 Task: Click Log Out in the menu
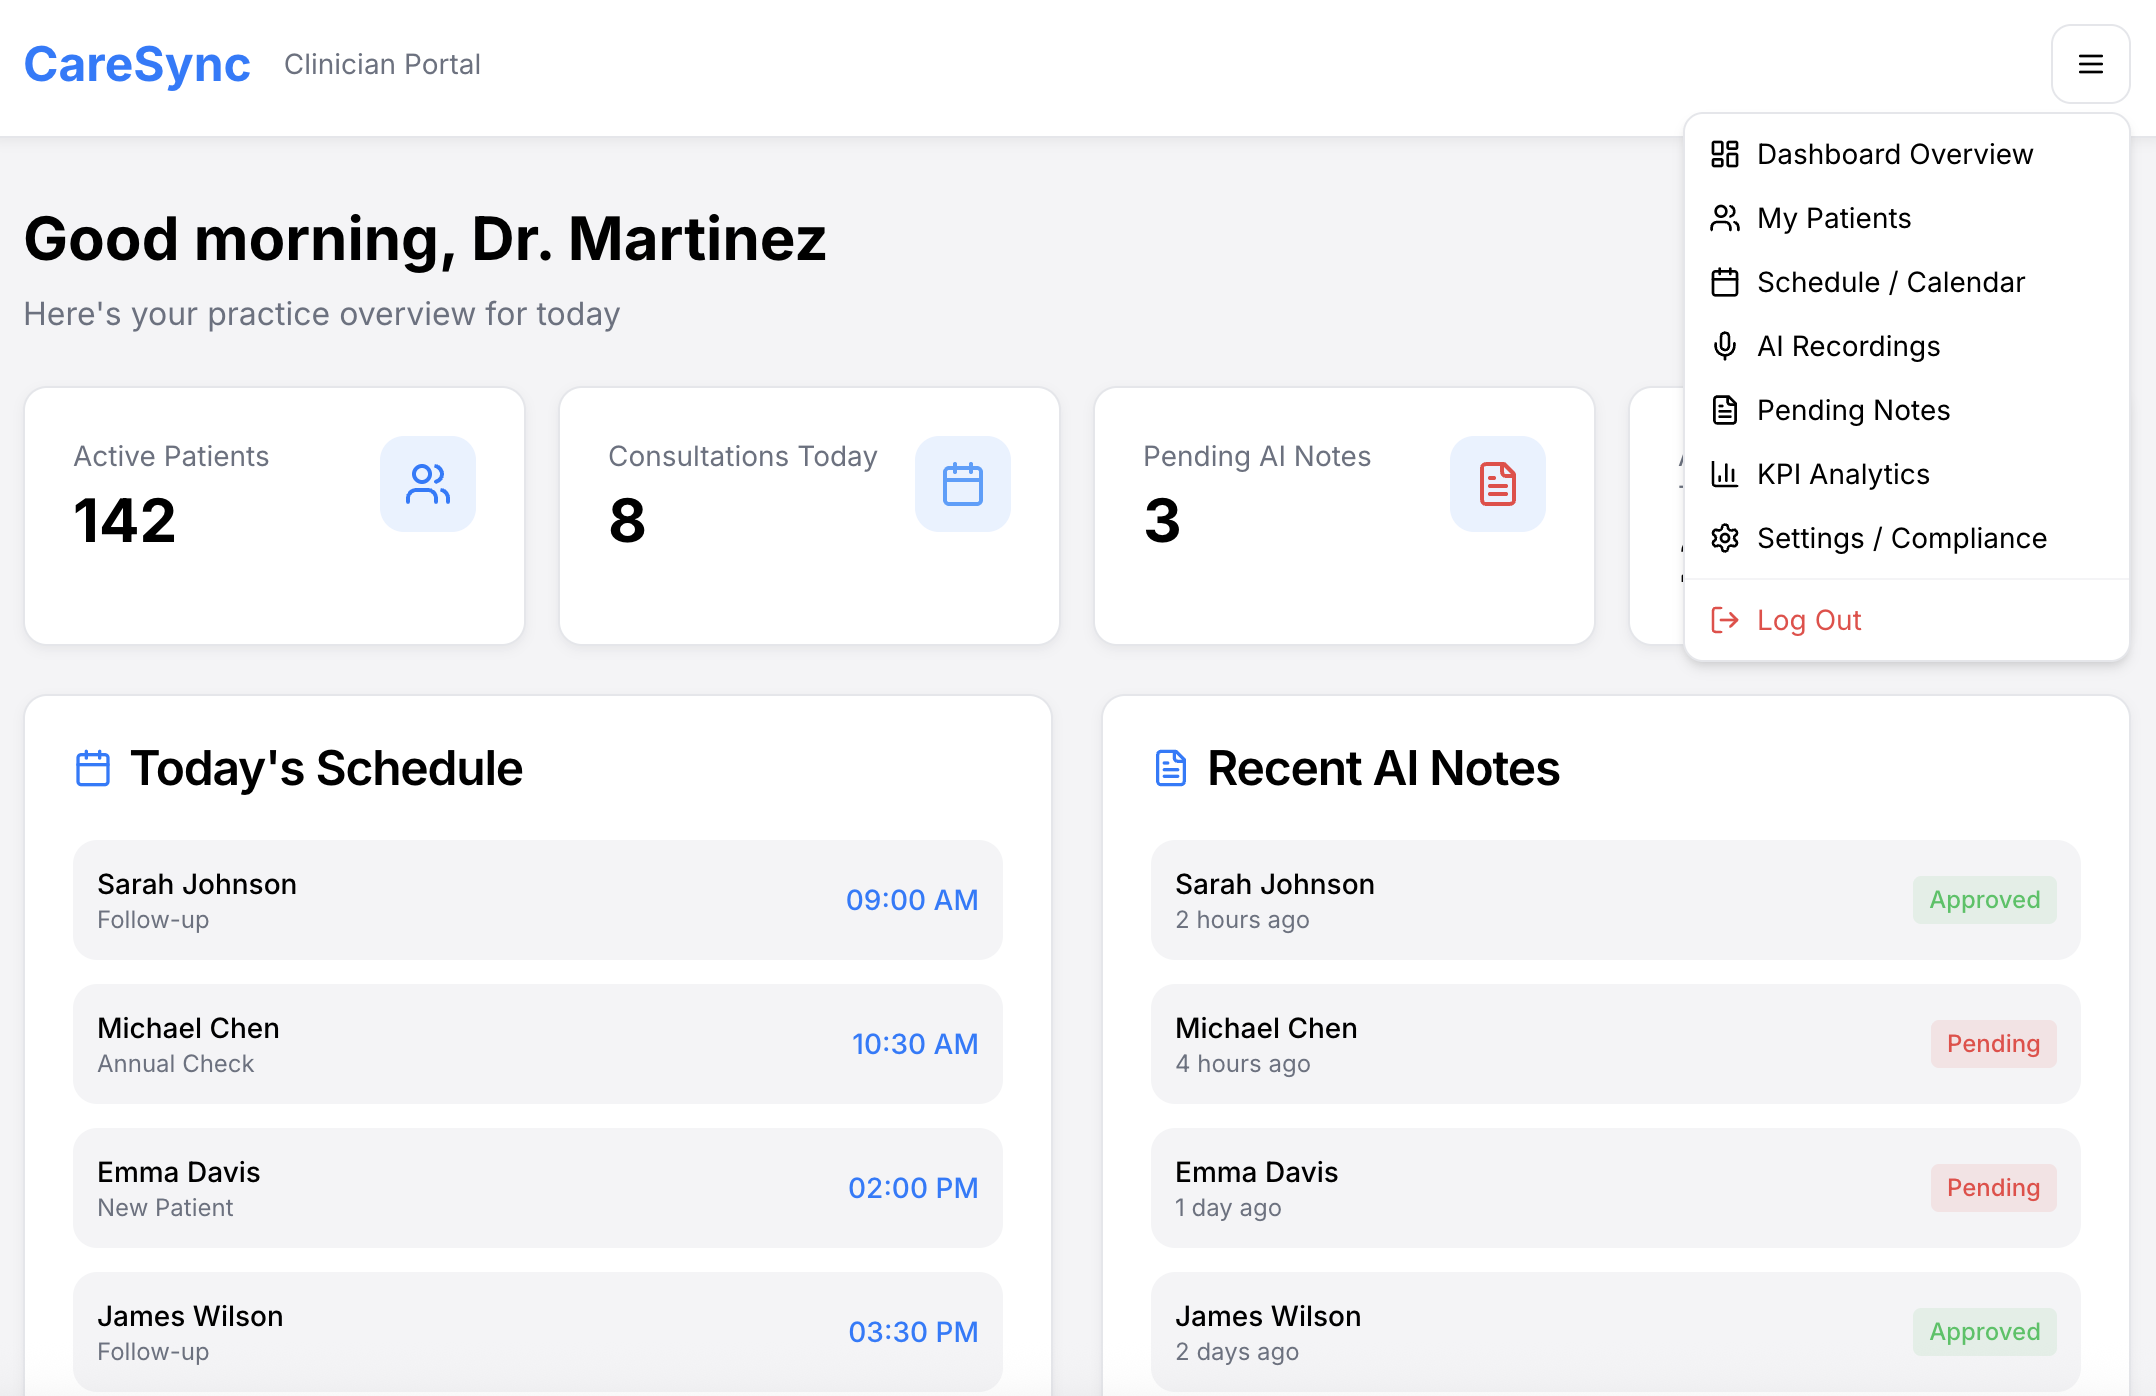1808,620
